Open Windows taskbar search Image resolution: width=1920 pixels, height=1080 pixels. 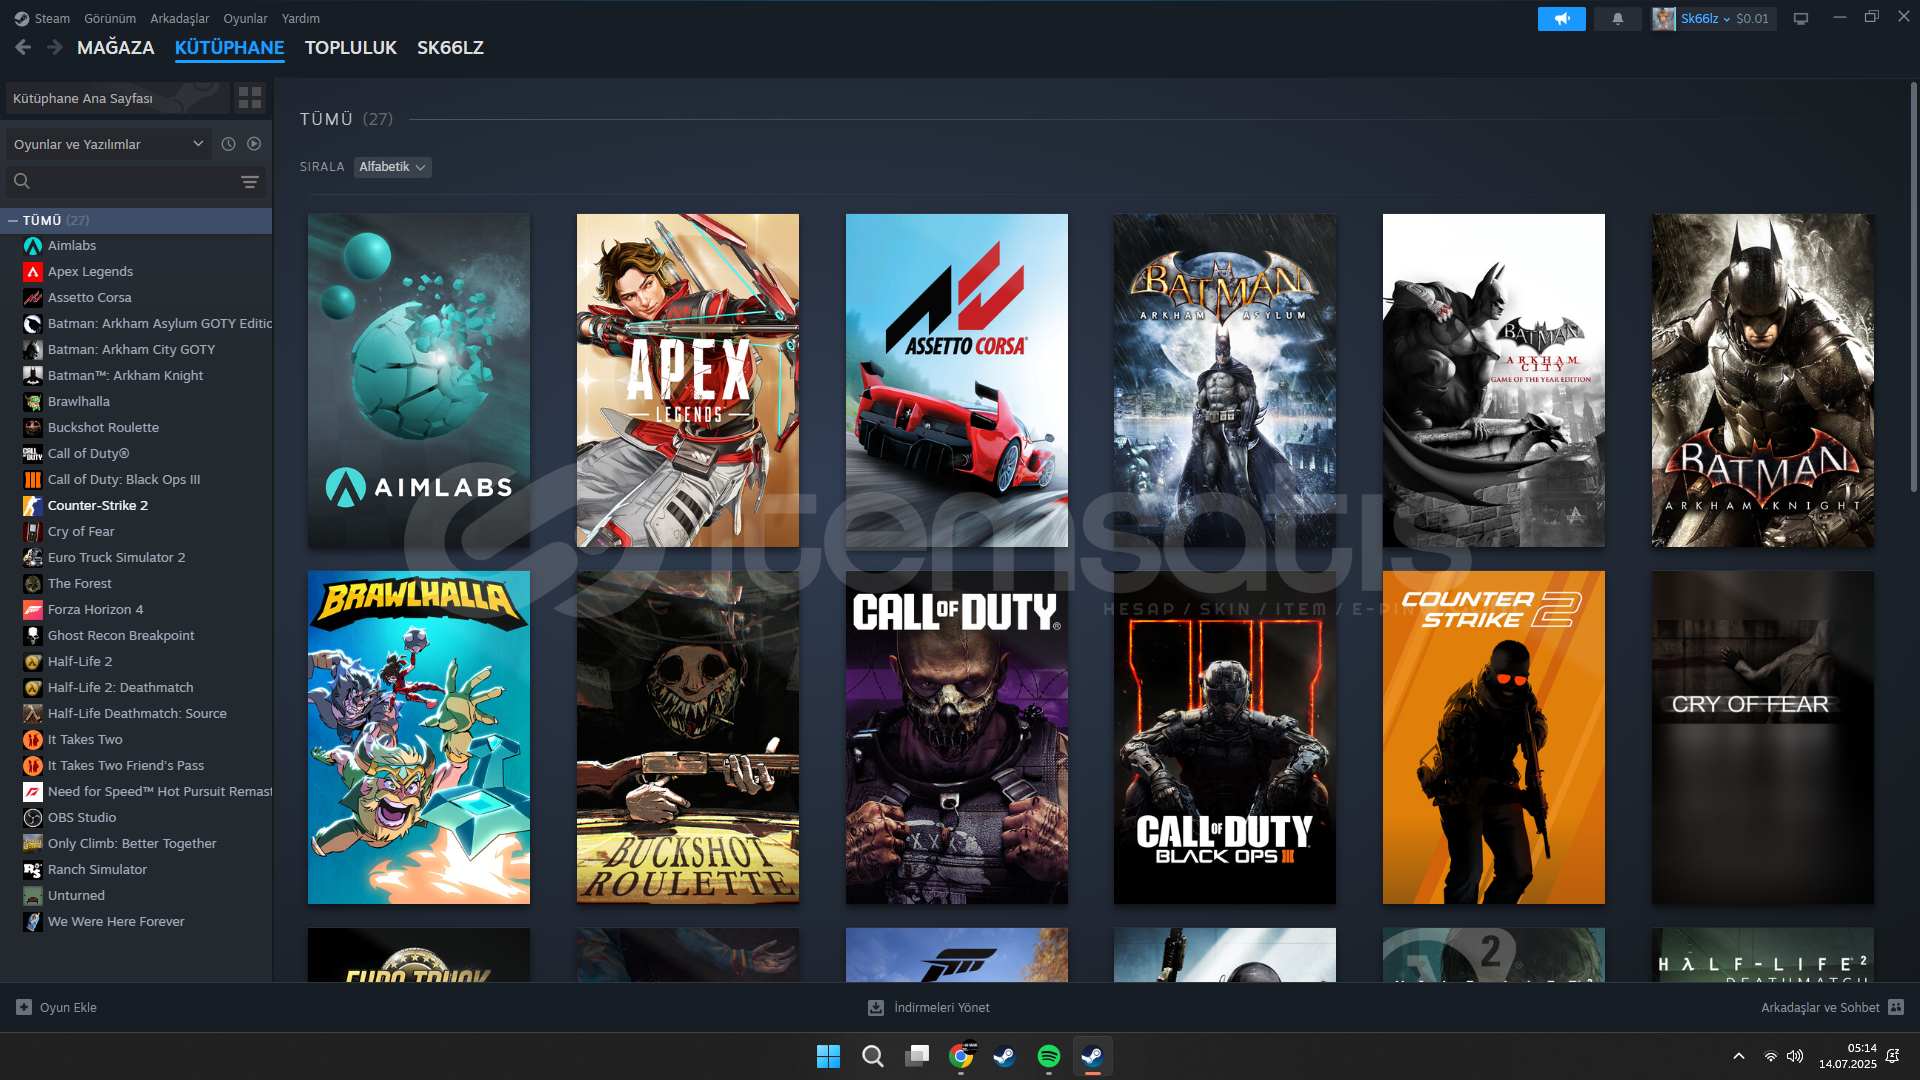click(872, 1056)
